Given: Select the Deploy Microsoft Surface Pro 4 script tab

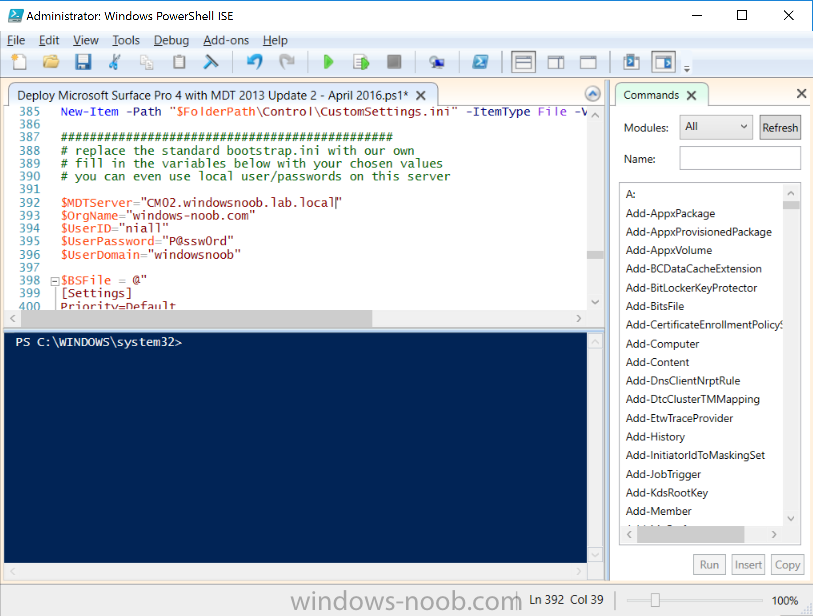Looking at the screenshot, I should [213, 95].
